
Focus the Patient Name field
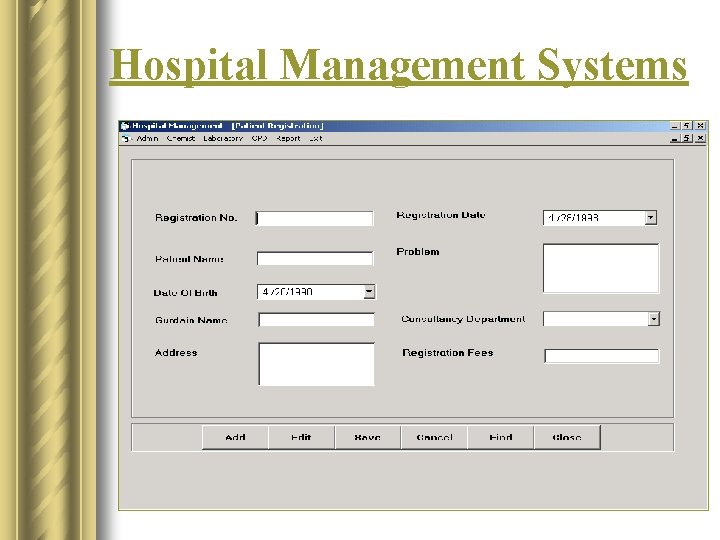pyautogui.click(x=315, y=259)
